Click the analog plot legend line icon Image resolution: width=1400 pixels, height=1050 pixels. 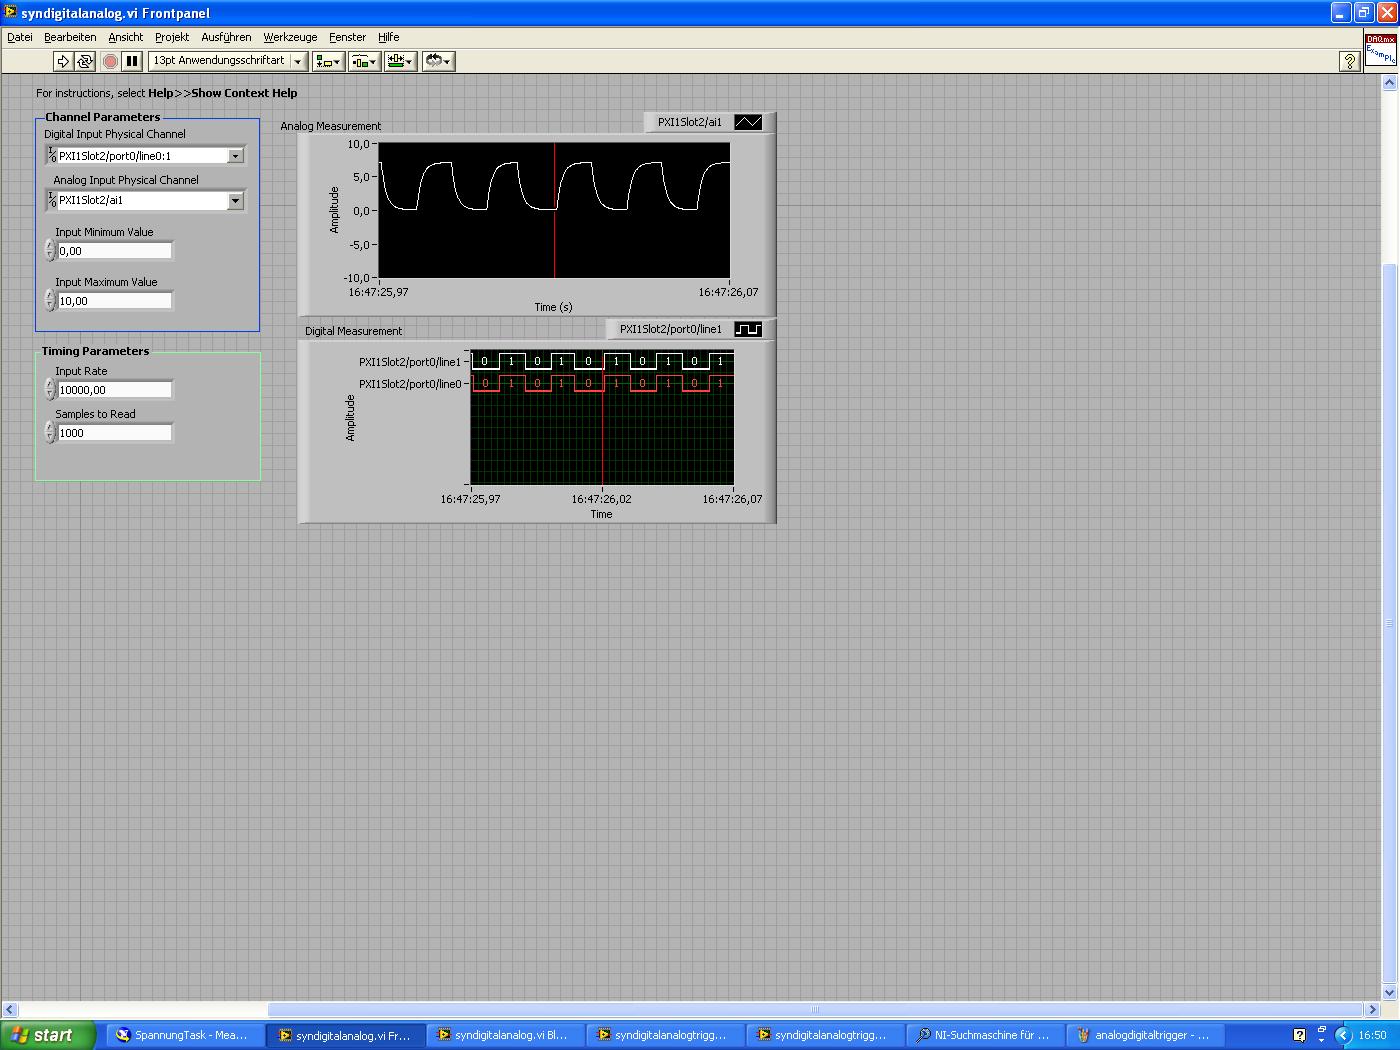(748, 122)
